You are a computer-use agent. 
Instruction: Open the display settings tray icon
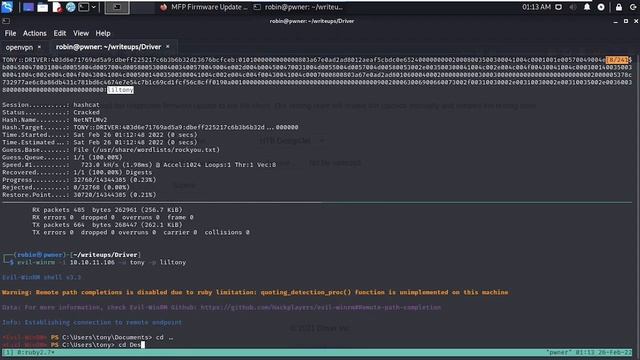click(558, 7)
